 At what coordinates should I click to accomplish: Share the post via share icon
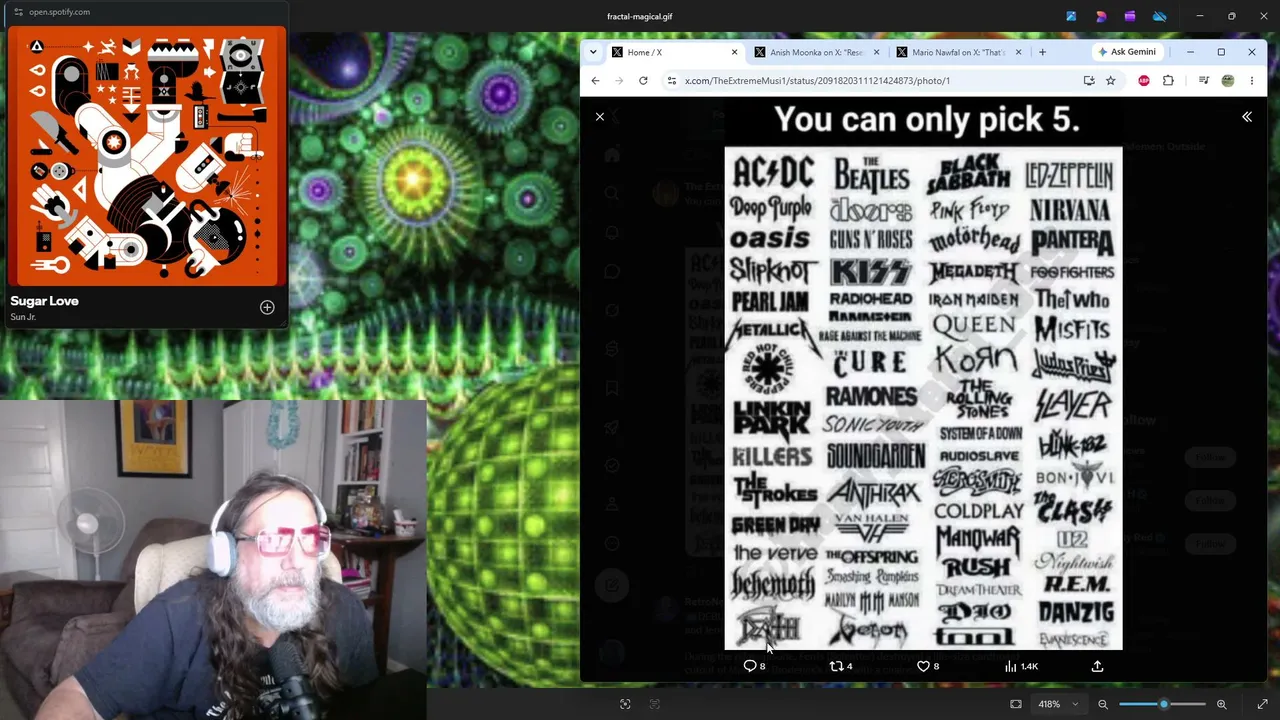coord(1097,666)
